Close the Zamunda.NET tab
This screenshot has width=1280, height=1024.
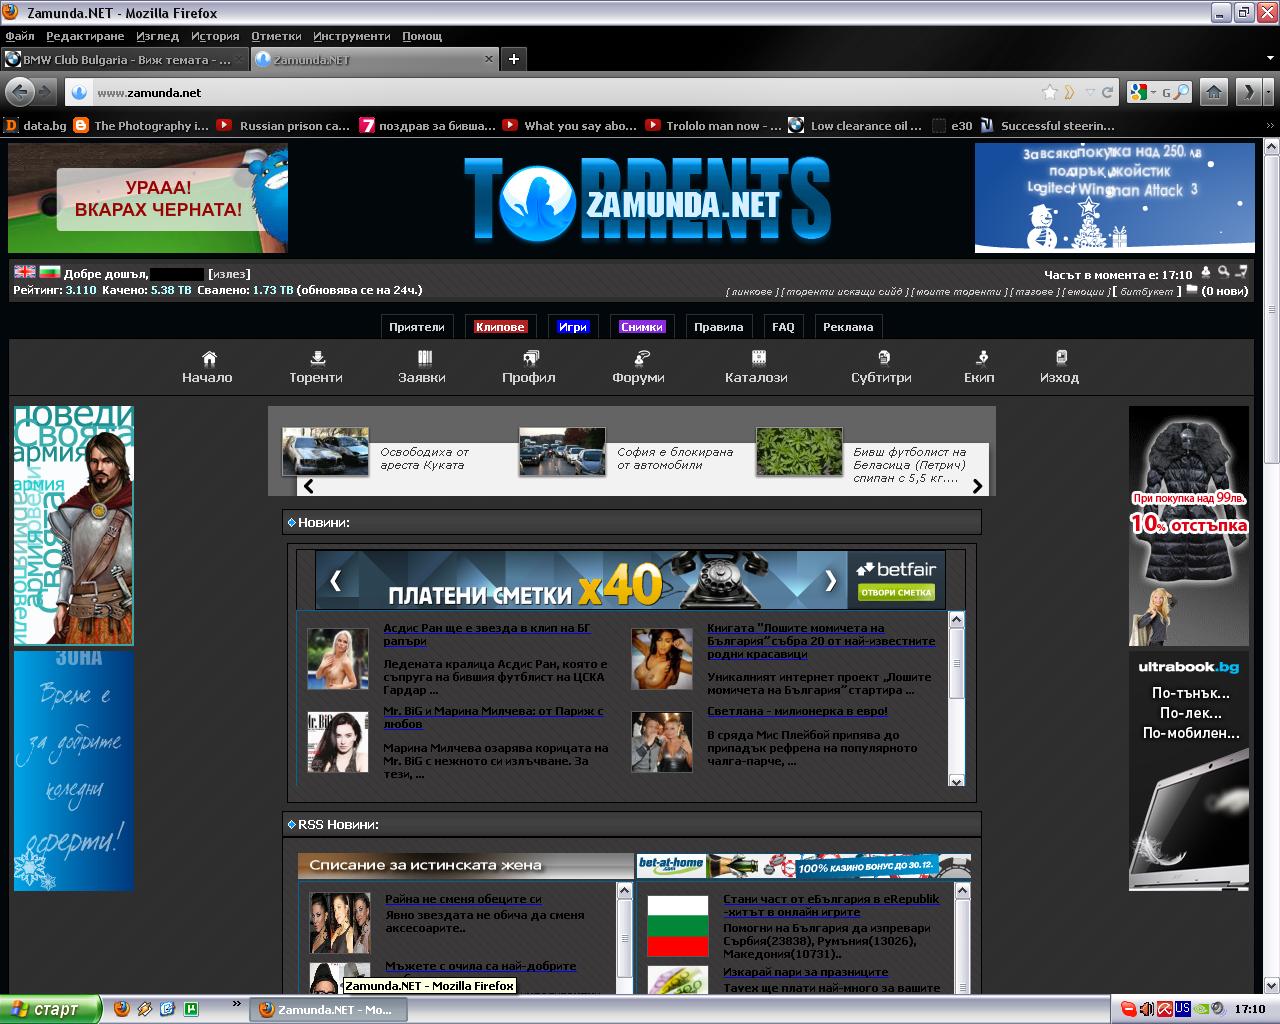point(489,59)
